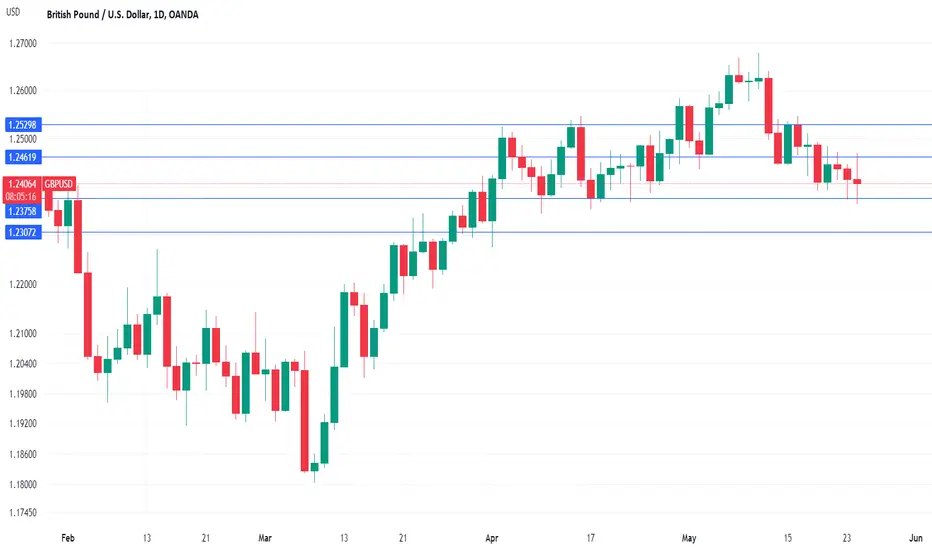
Task: Click the Apr date on time axis
Action: [x=492, y=538]
